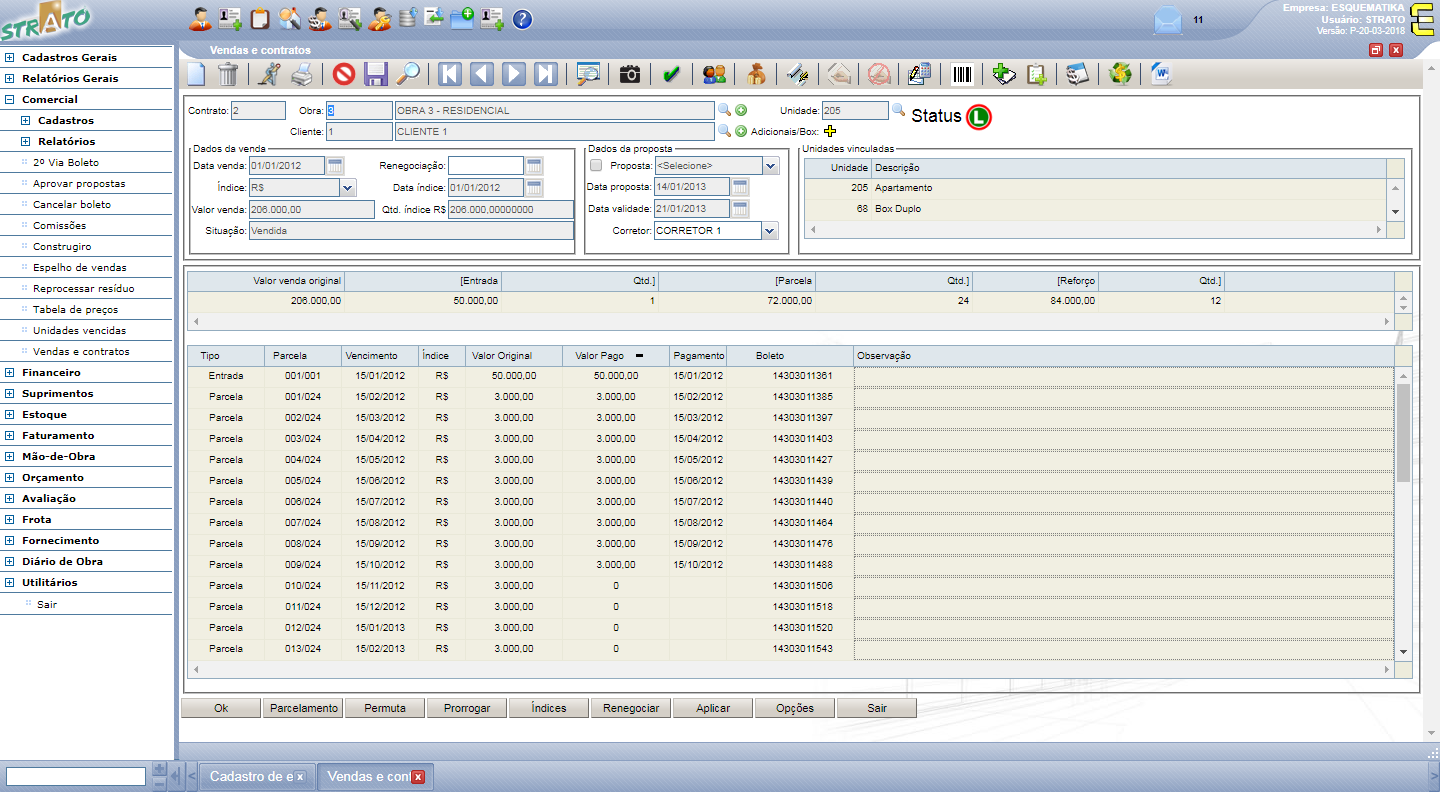The image size is (1440, 792).
Task: Expand Suprimentos in sidebar
Action: coord(10,393)
